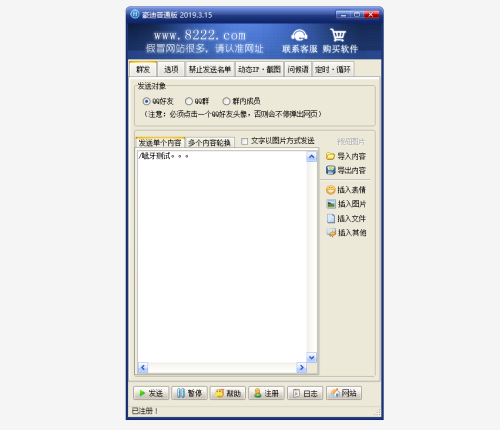Insert an emoticon with 插入表情
The image size is (500, 430).
click(x=346, y=190)
